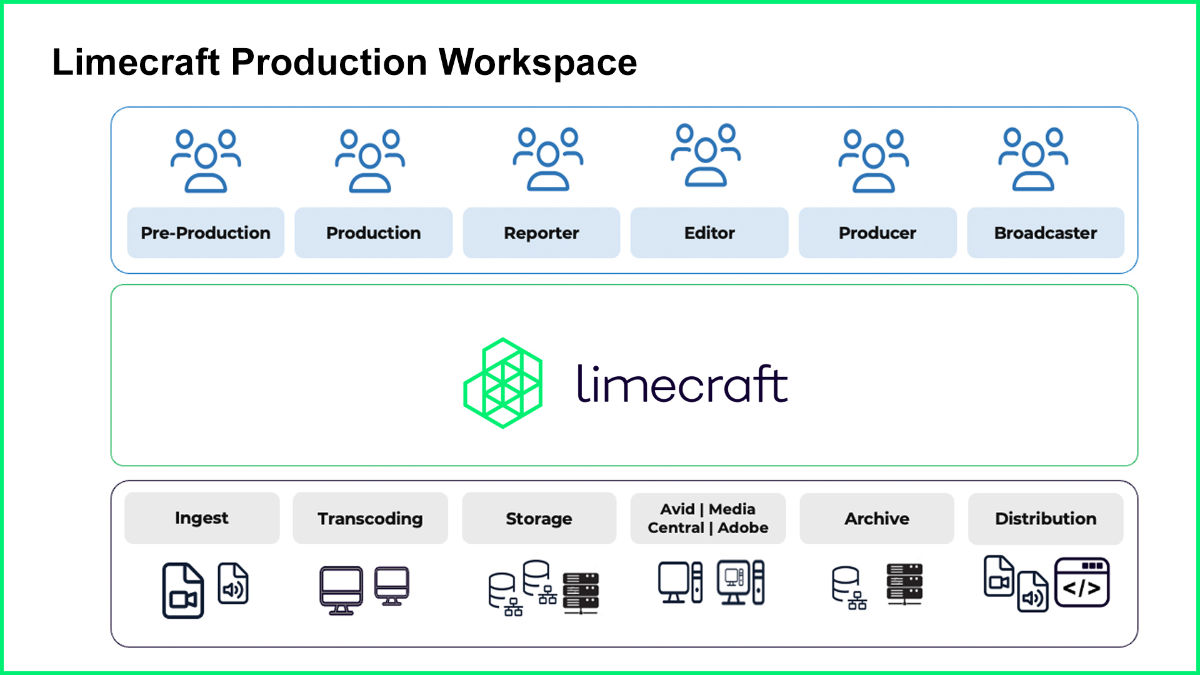Choose the Editor label box
This screenshot has width=1200, height=675.
coord(709,233)
